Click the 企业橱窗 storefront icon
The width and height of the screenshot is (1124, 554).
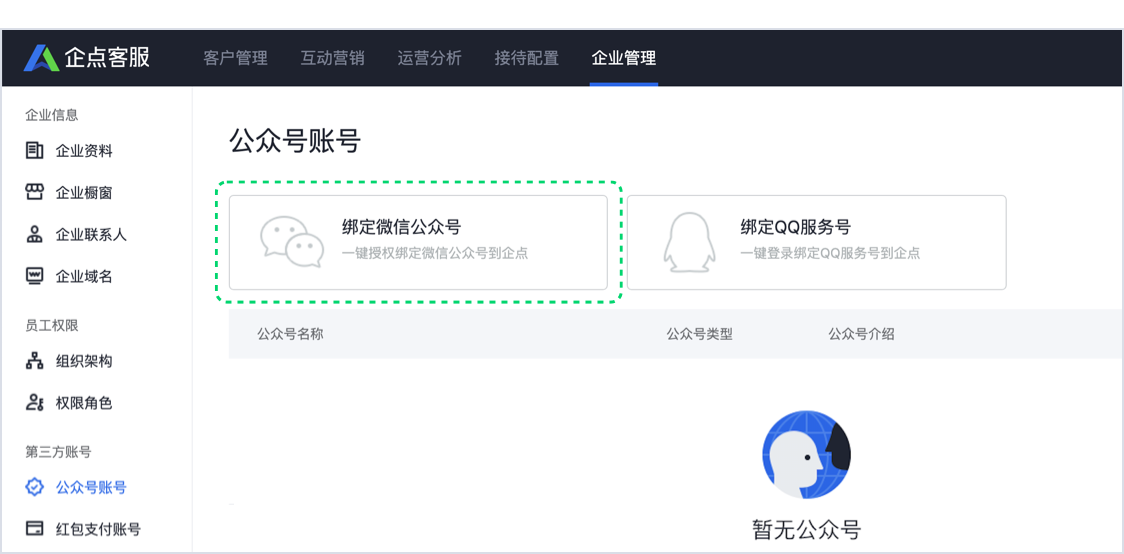pyautogui.click(x=34, y=192)
